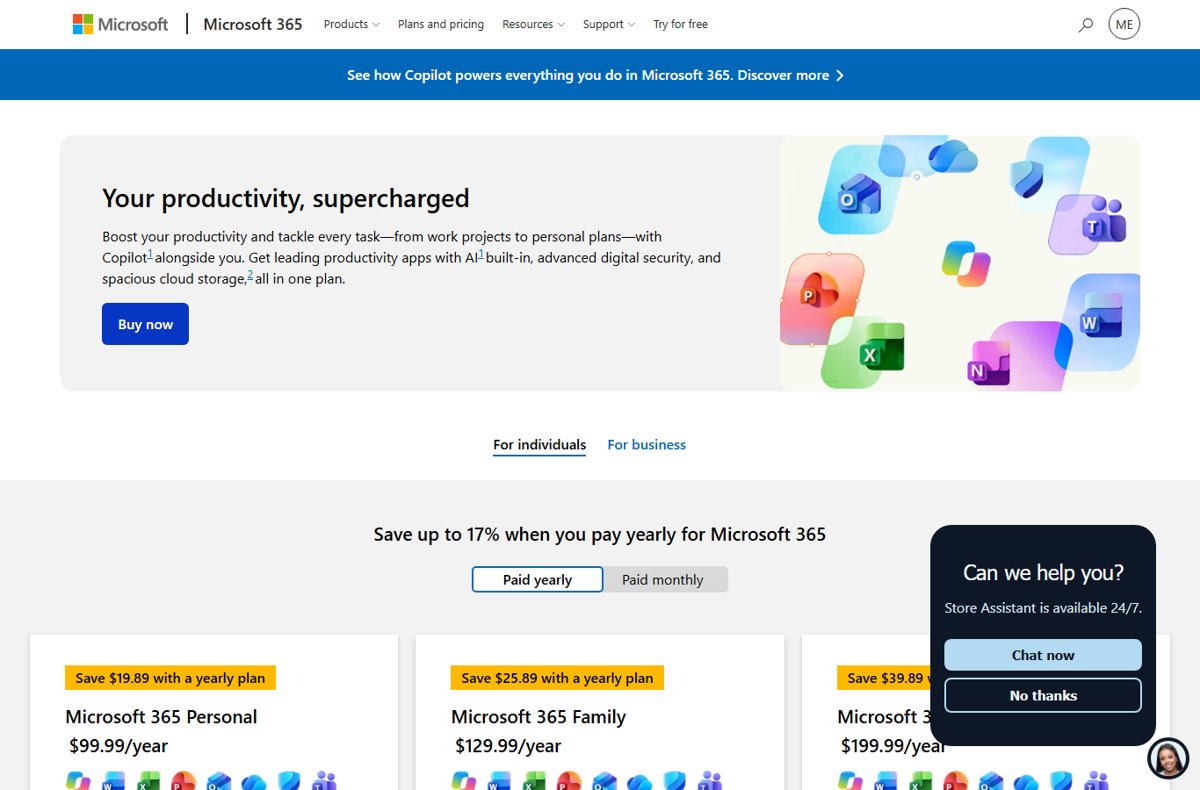The width and height of the screenshot is (1200, 790).
Task: Click the Microsoft logo in the header
Action: click(x=120, y=24)
